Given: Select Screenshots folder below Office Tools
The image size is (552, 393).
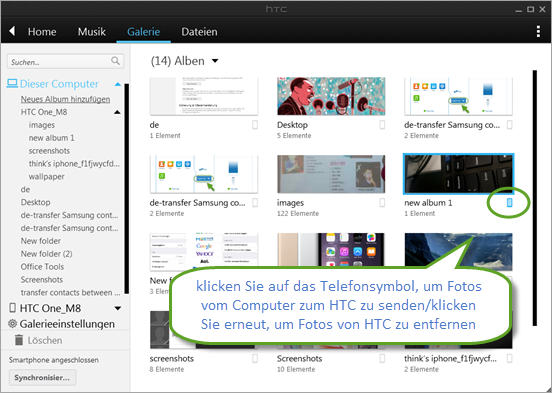Looking at the screenshot, I should tap(42, 280).
